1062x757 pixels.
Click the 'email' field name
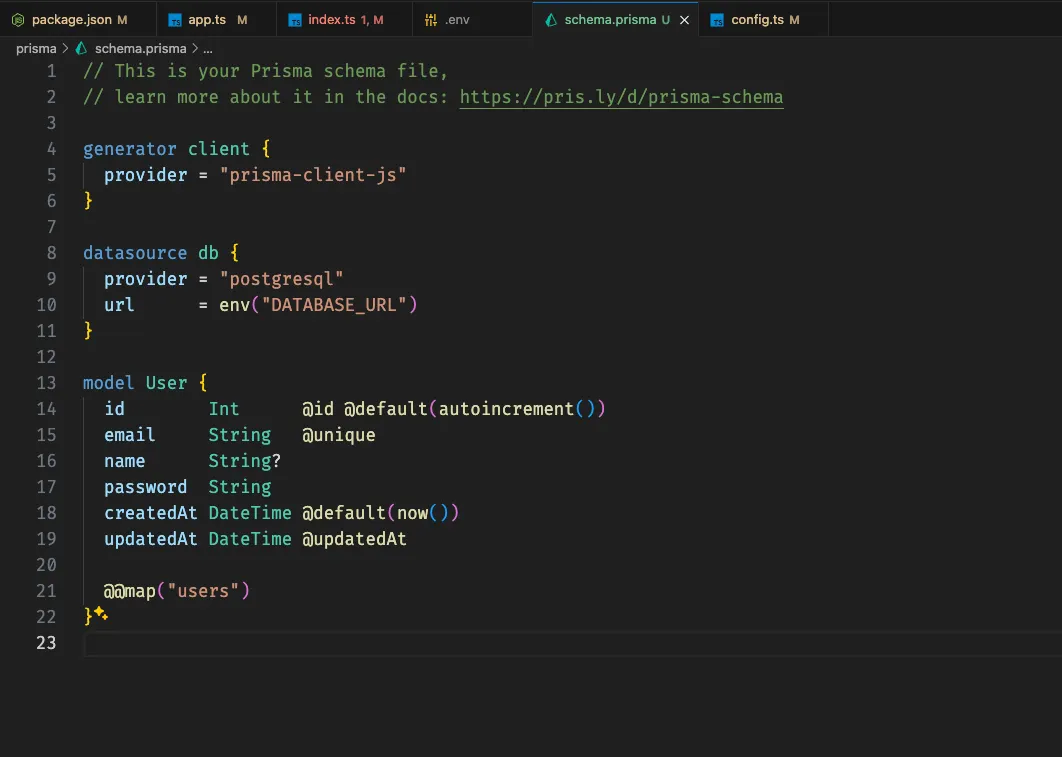tap(129, 435)
